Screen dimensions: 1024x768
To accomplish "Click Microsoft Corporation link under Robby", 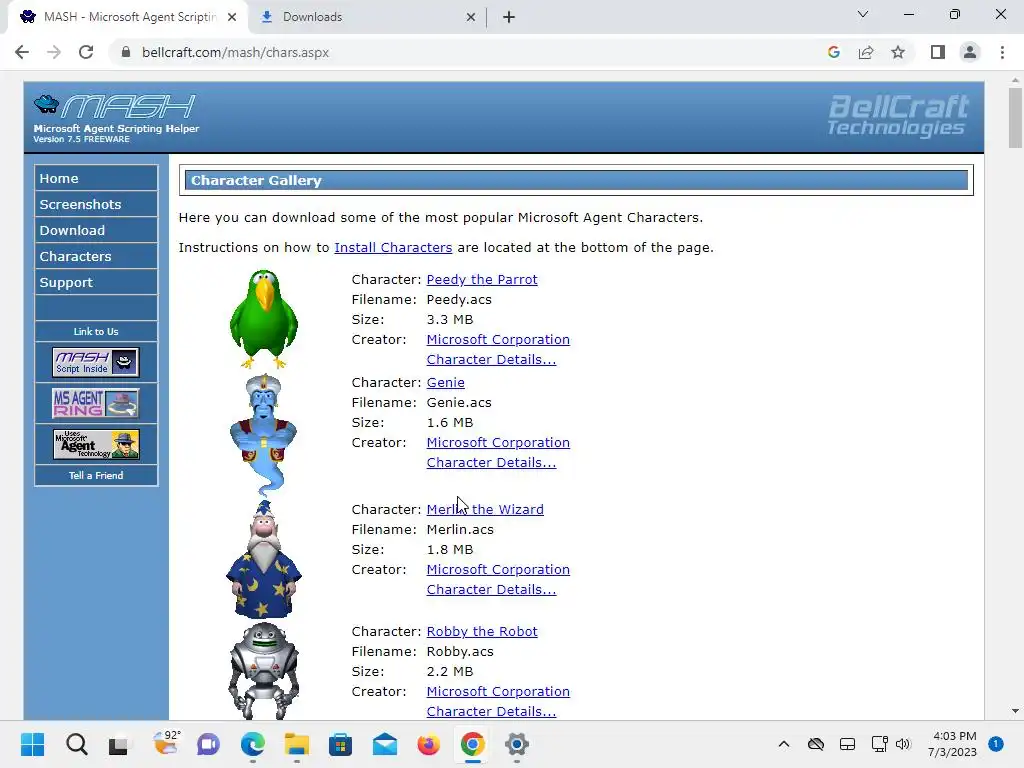I will pos(498,692).
